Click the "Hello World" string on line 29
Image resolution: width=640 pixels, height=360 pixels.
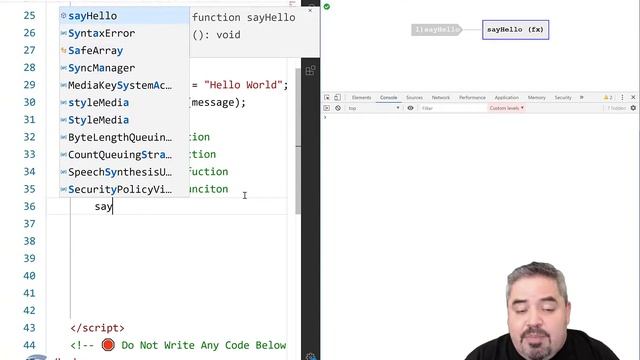243,85
